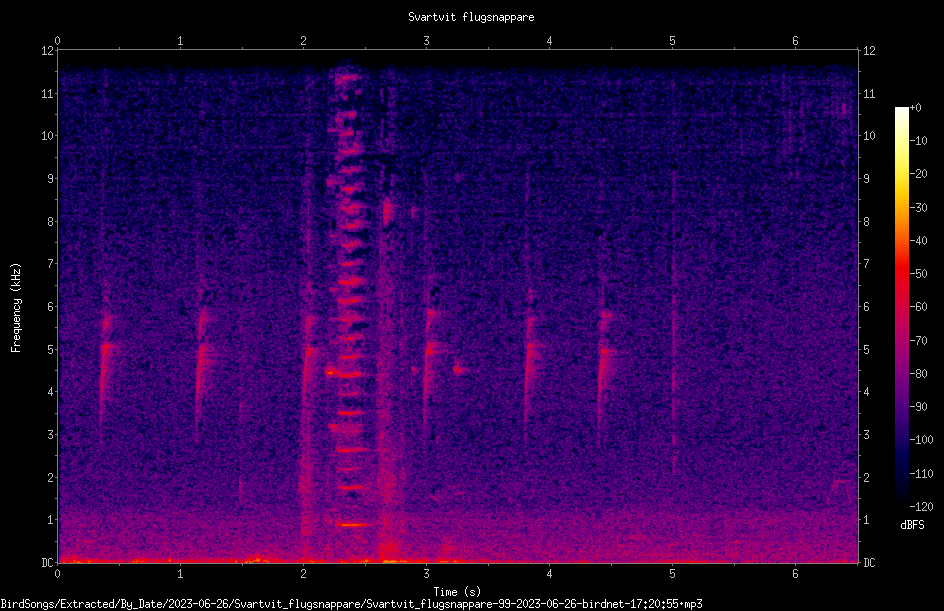The height and width of the screenshot is (611, 944).
Task: Click the "3" tick on the right frequency axis
Action: (x=867, y=435)
